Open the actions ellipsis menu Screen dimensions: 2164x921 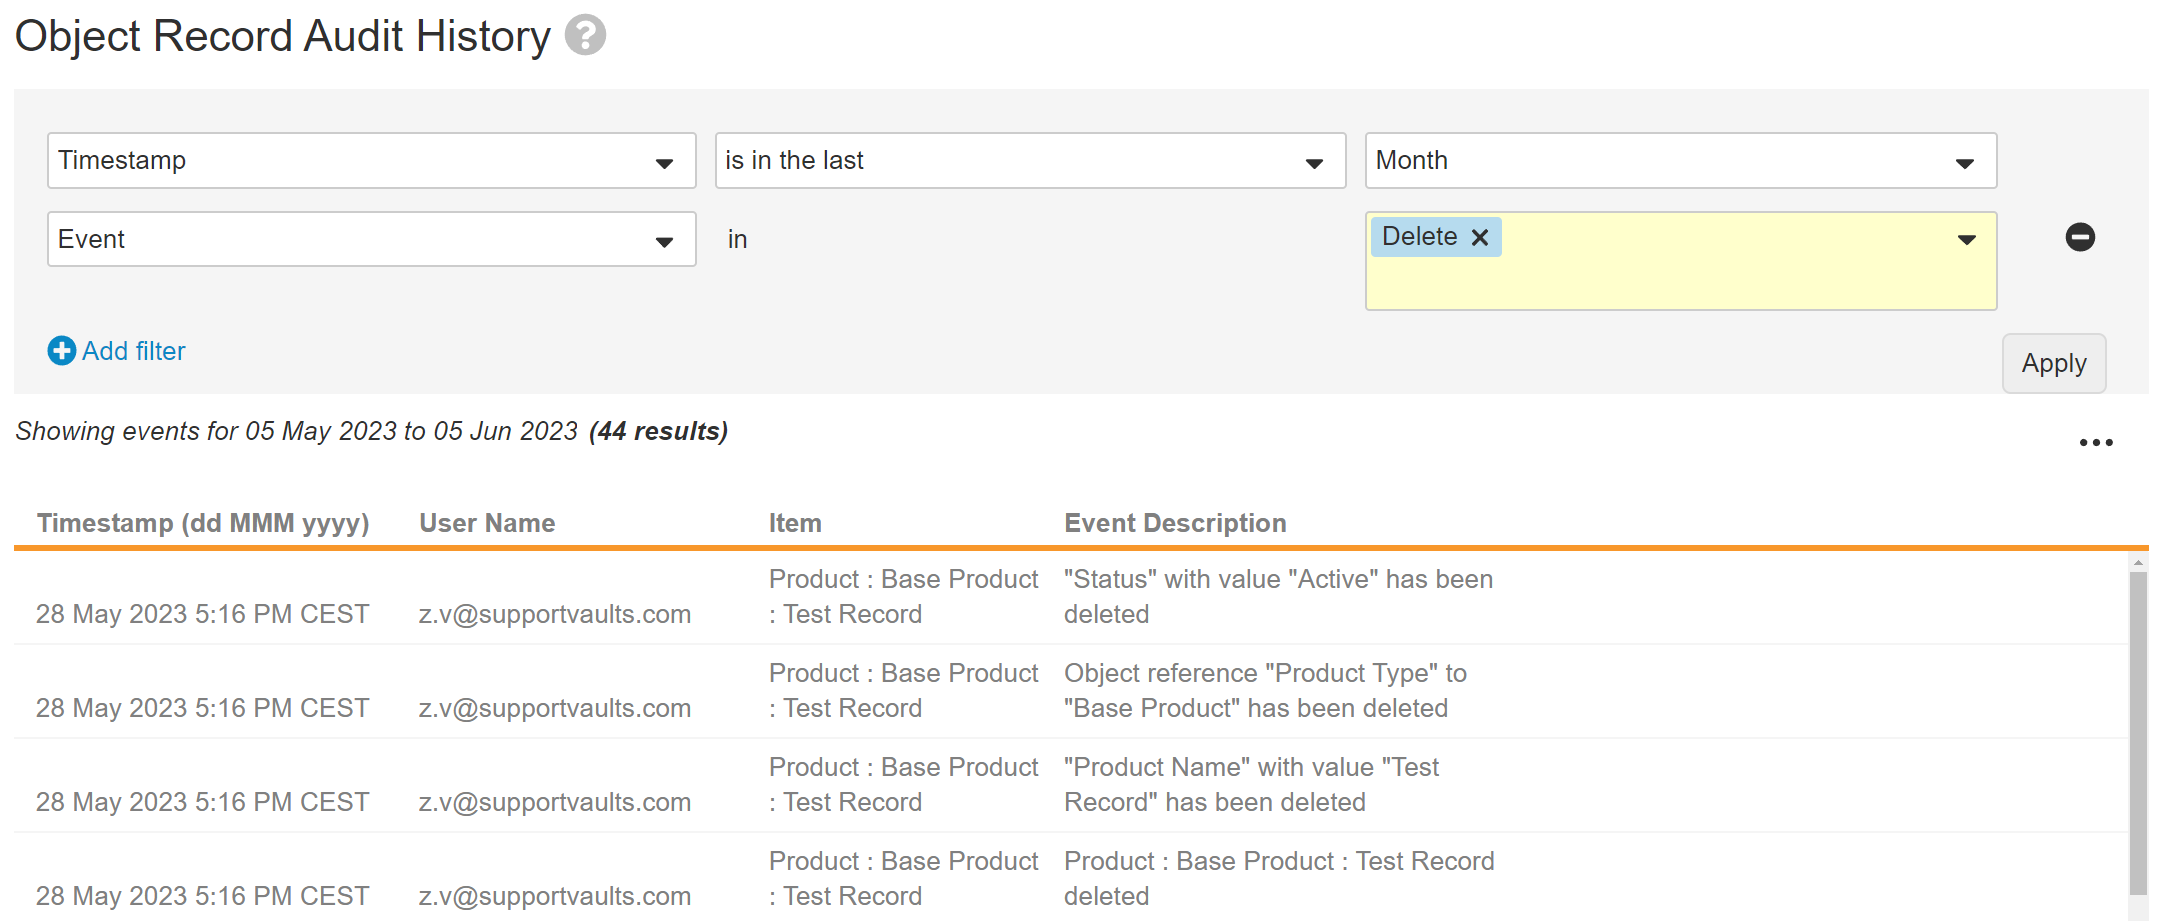(2096, 441)
